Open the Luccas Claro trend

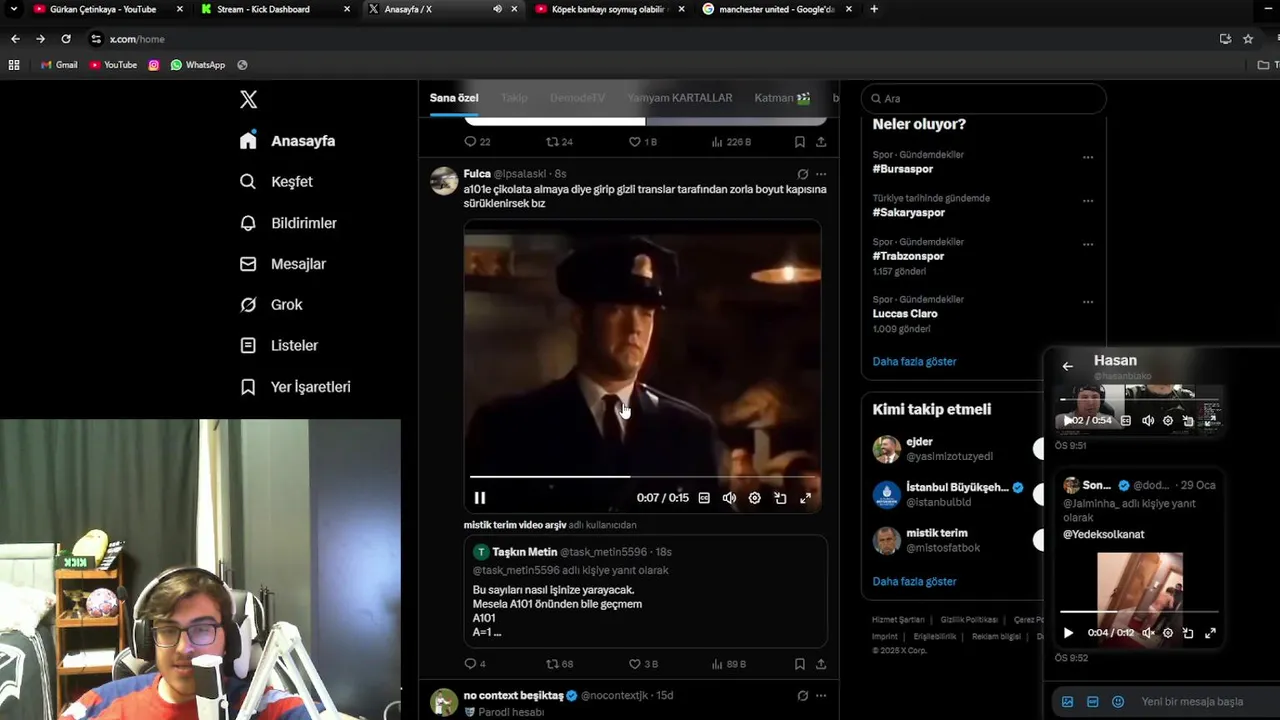click(x=905, y=314)
